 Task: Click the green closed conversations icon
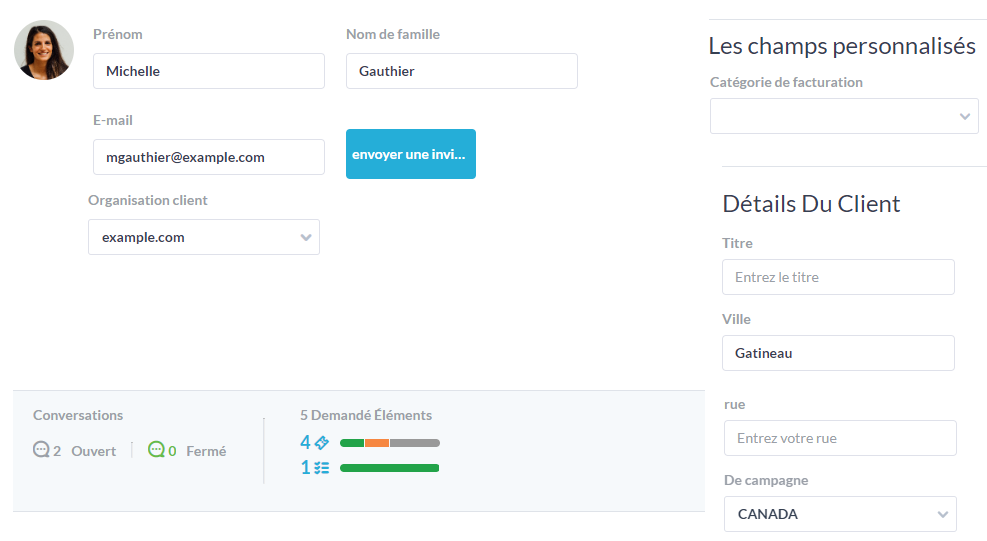point(156,450)
